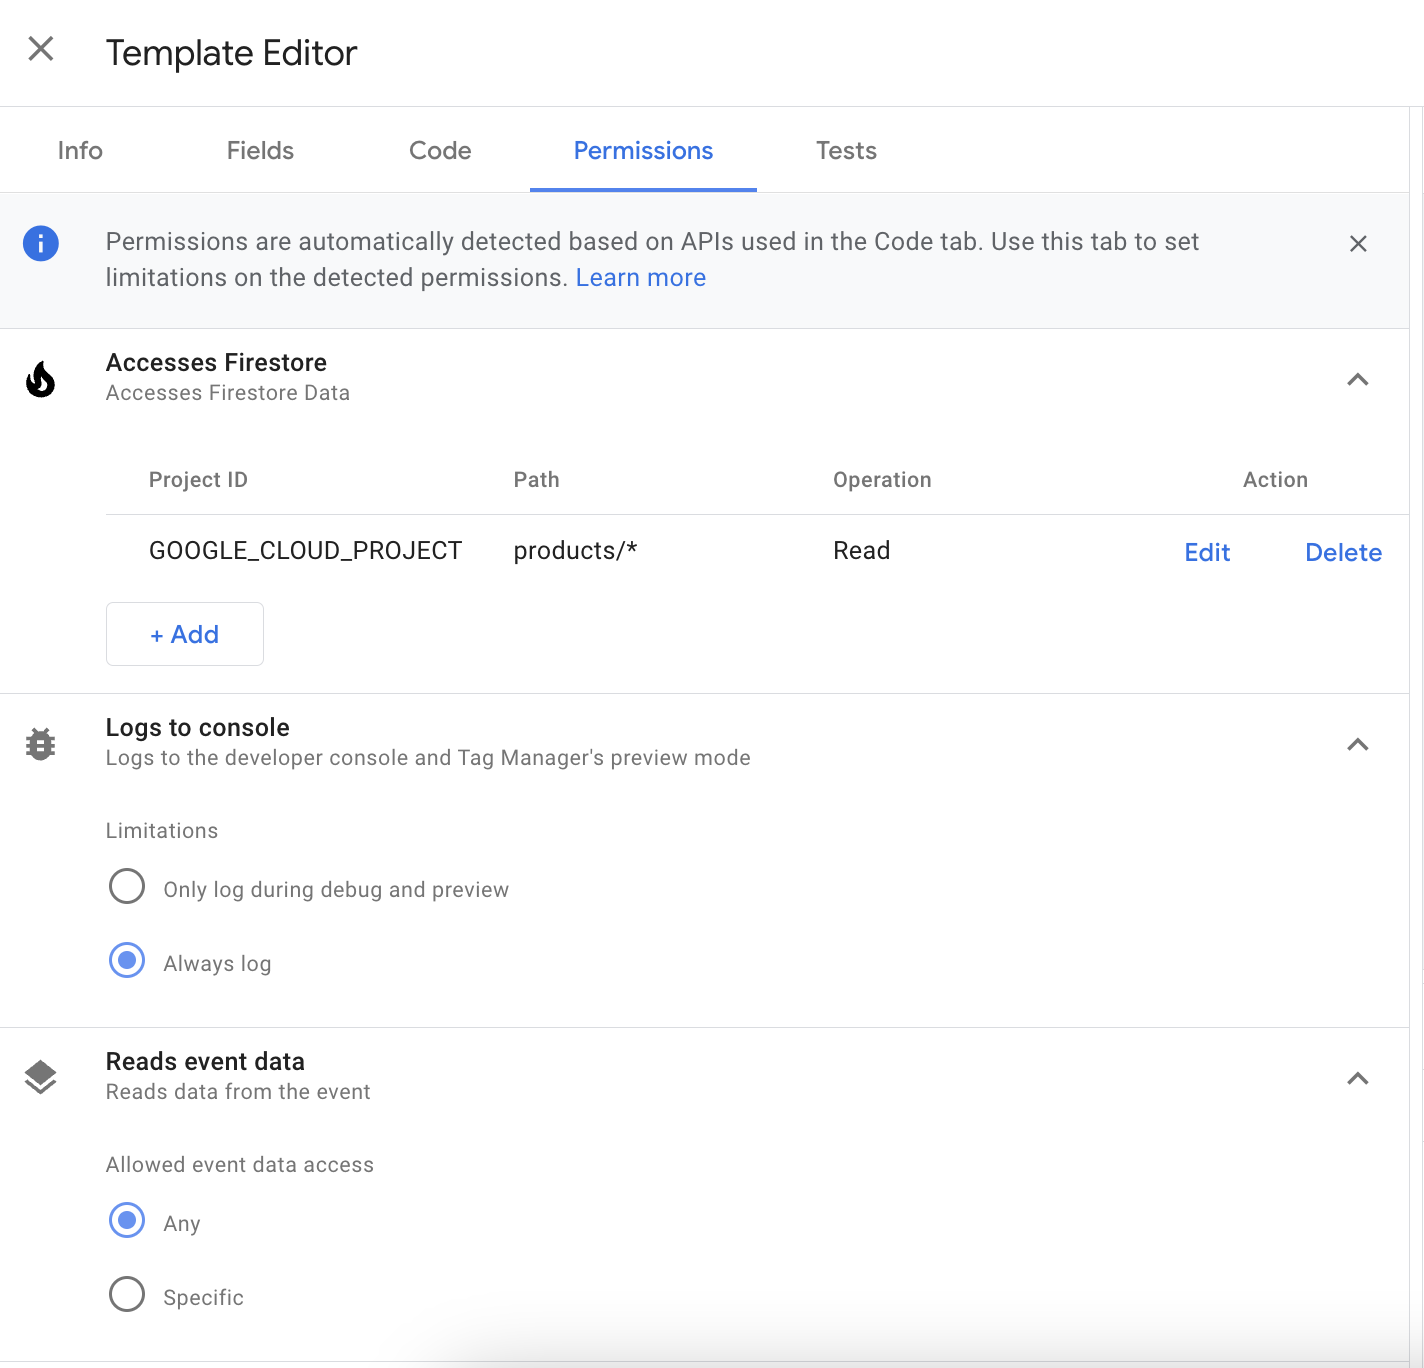This screenshot has height=1368, width=1424.
Task: Click the bug icon beside Logs to console
Action: (x=41, y=744)
